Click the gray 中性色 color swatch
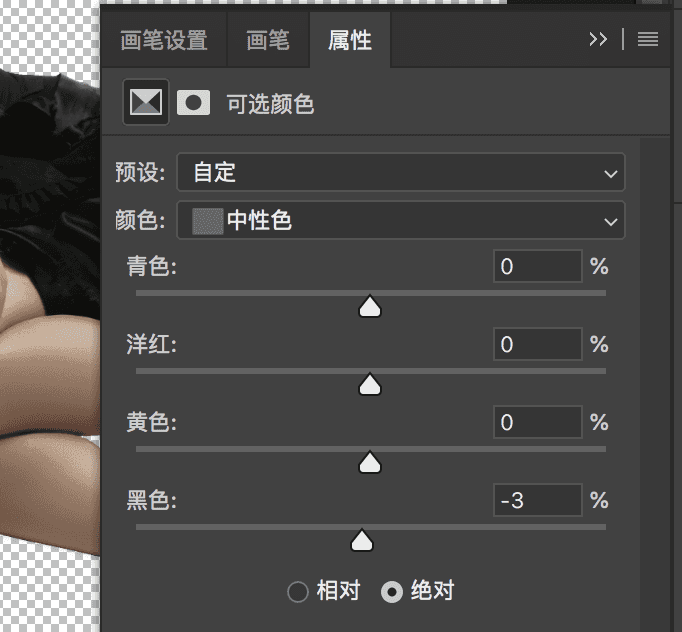Image resolution: width=682 pixels, height=632 pixels. click(x=208, y=221)
